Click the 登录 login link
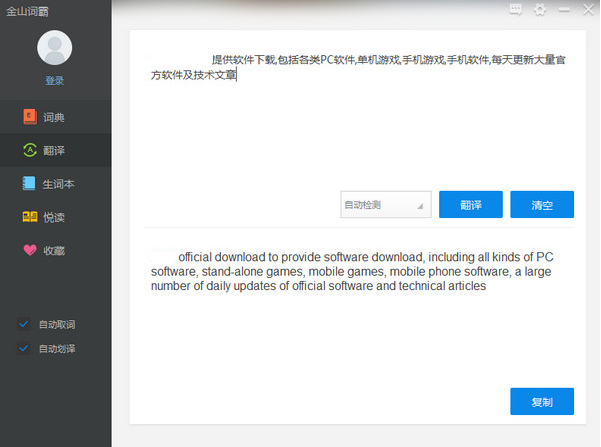The height and width of the screenshot is (447, 601). click(54, 80)
